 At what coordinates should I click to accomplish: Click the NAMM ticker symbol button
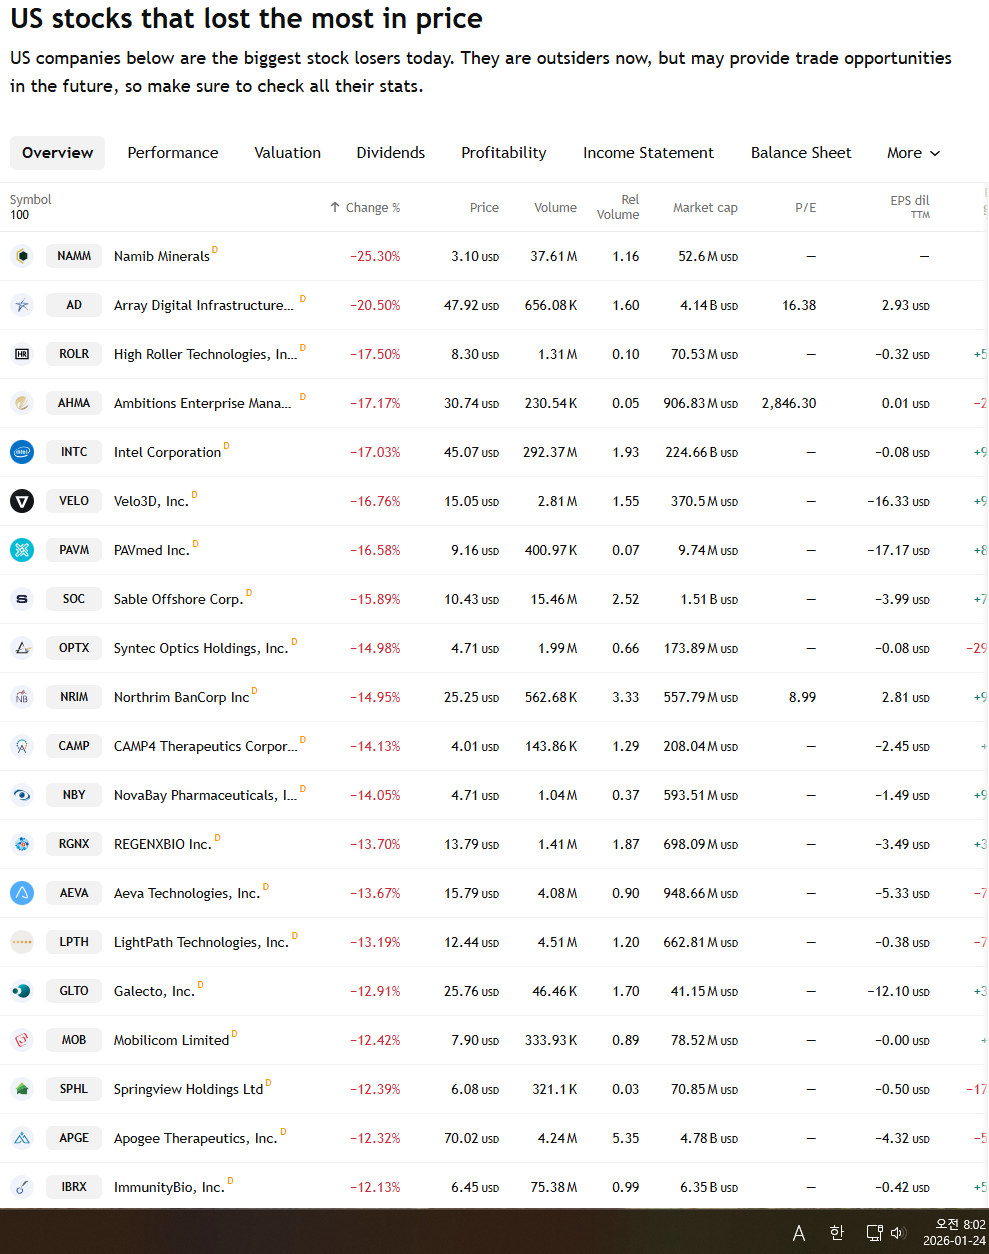click(x=74, y=256)
